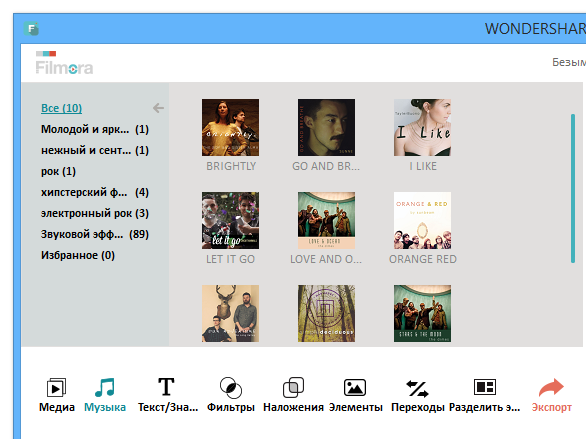
Task: Show the Избранное (0) favorites list
Action: tap(78, 255)
